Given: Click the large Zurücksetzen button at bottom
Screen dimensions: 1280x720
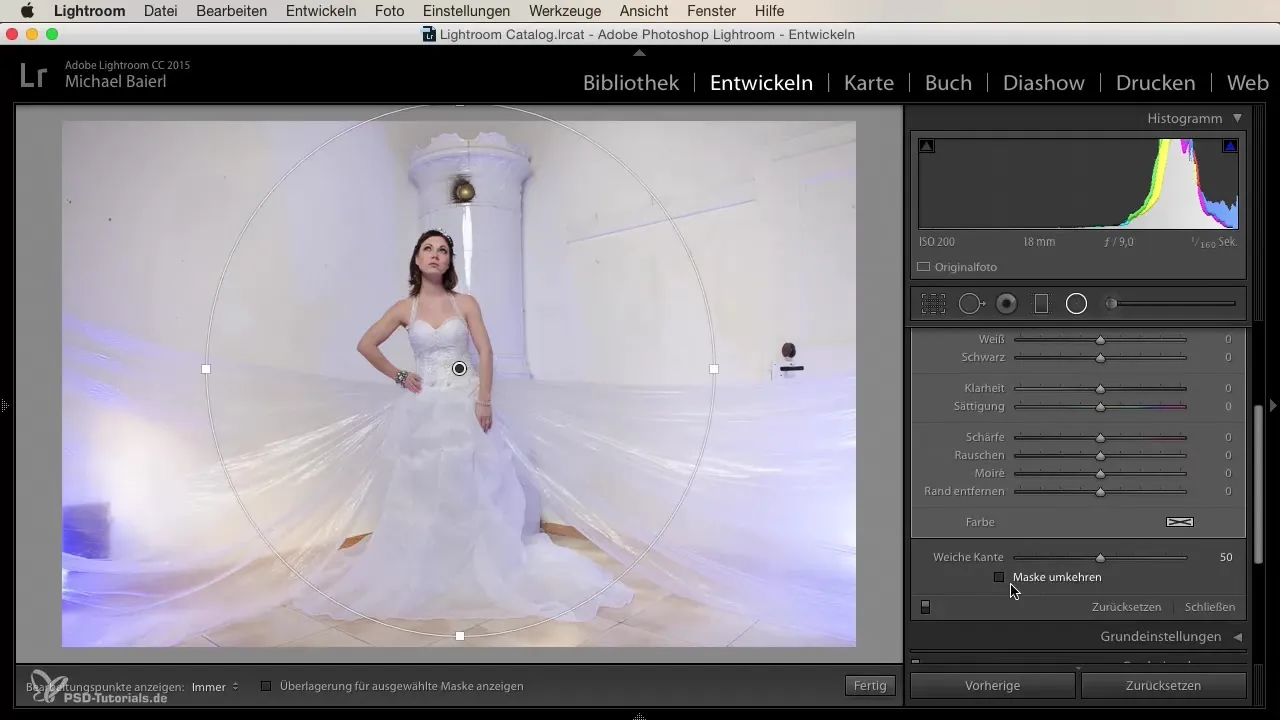Looking at the screenshot, I should pos(1163,686).
